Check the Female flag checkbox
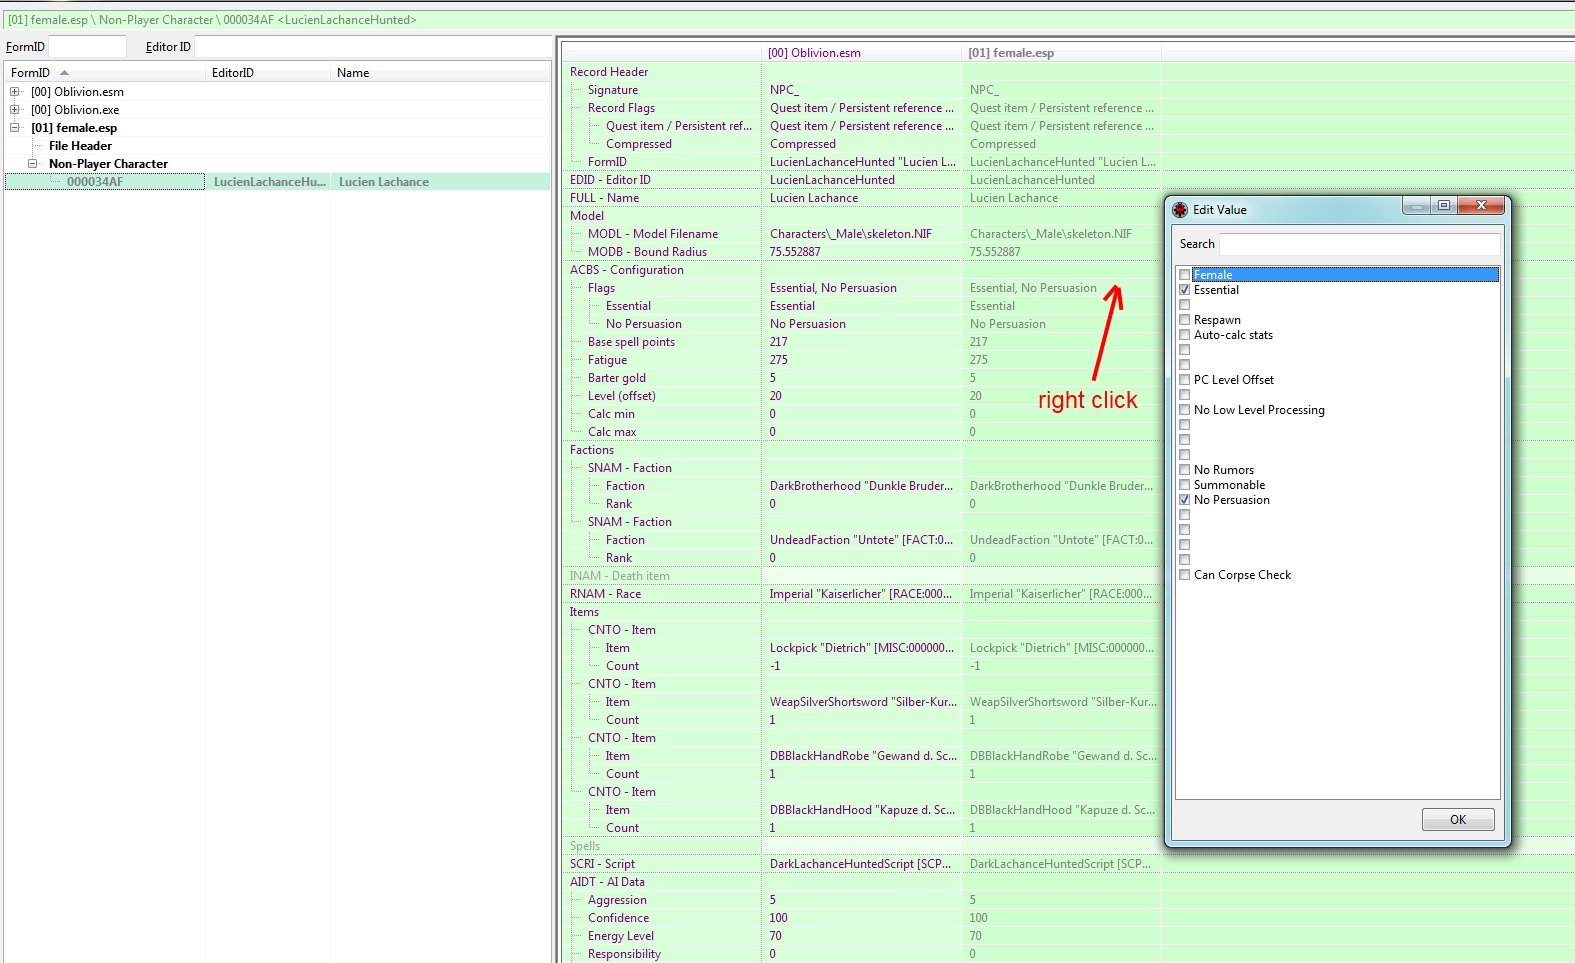Viewport: 1575px width, 963px height. point(1185,275)
